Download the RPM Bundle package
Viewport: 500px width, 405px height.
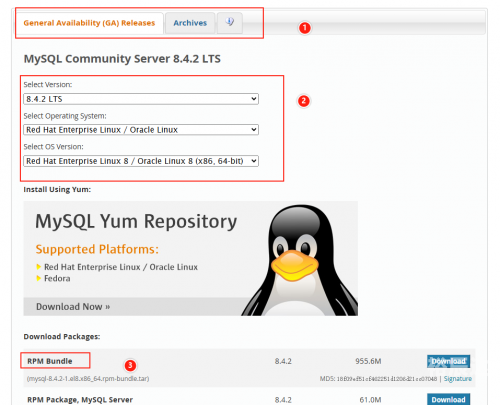[x=448, y=361]
